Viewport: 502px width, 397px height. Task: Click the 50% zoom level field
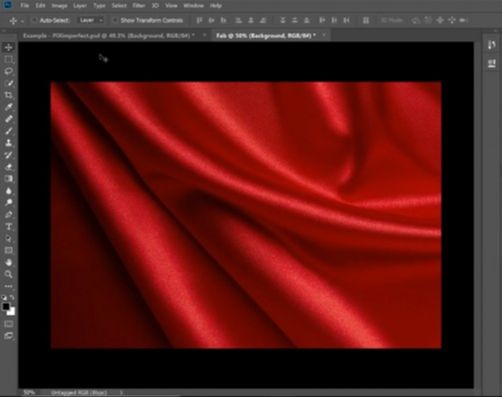point(29,393)
